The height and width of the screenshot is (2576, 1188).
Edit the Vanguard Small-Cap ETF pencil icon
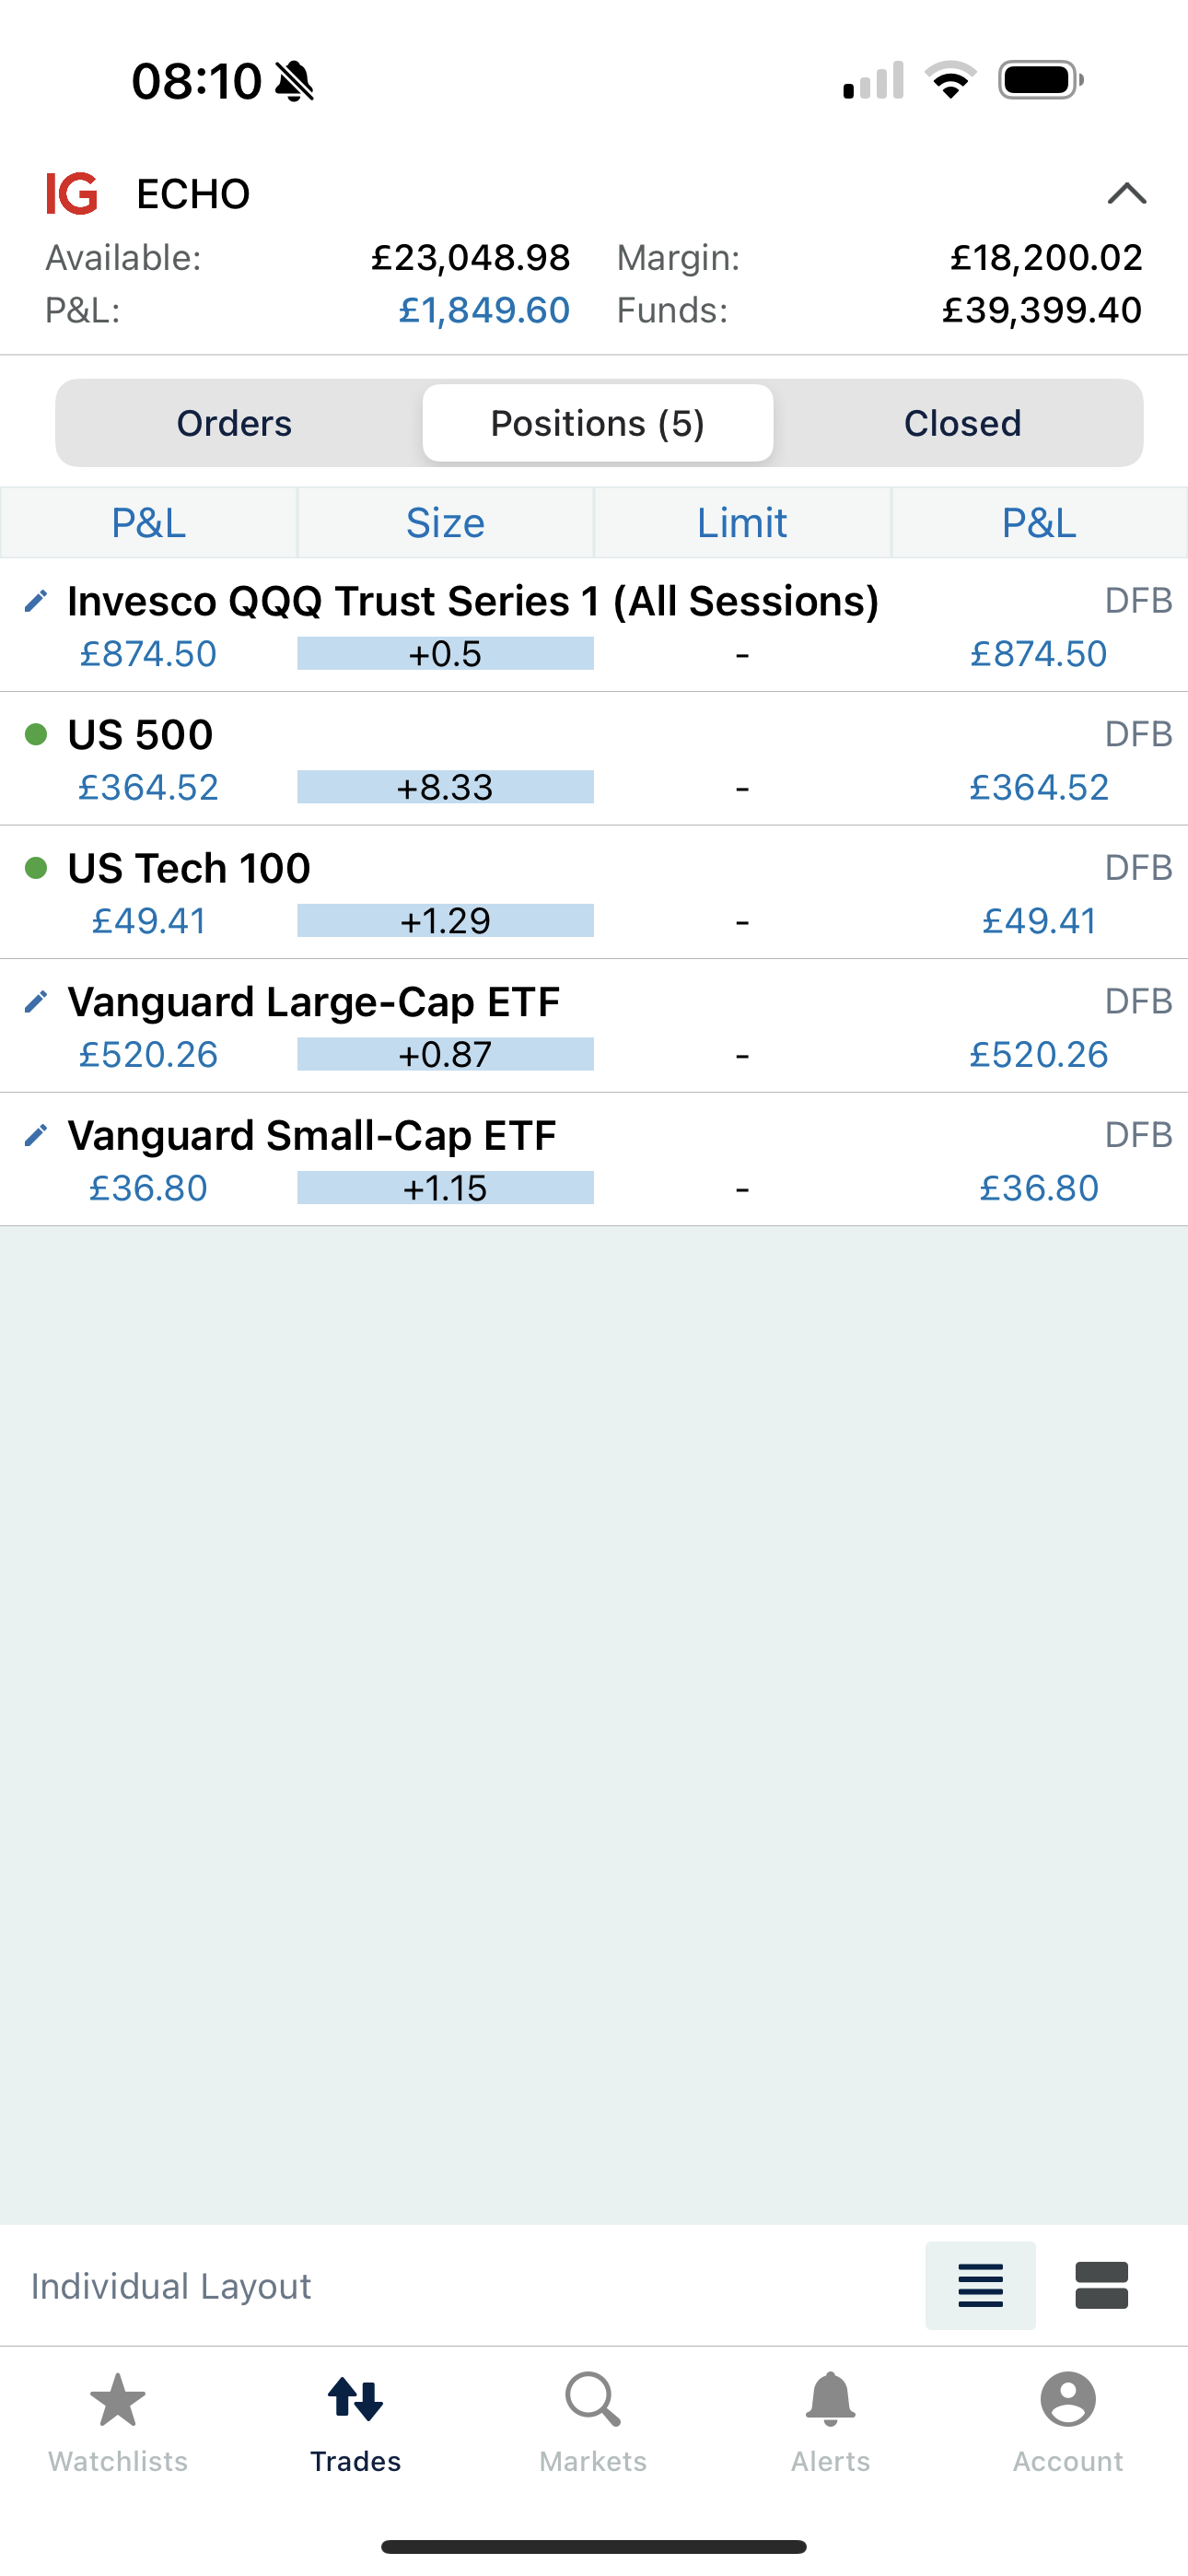[36, 1135]
